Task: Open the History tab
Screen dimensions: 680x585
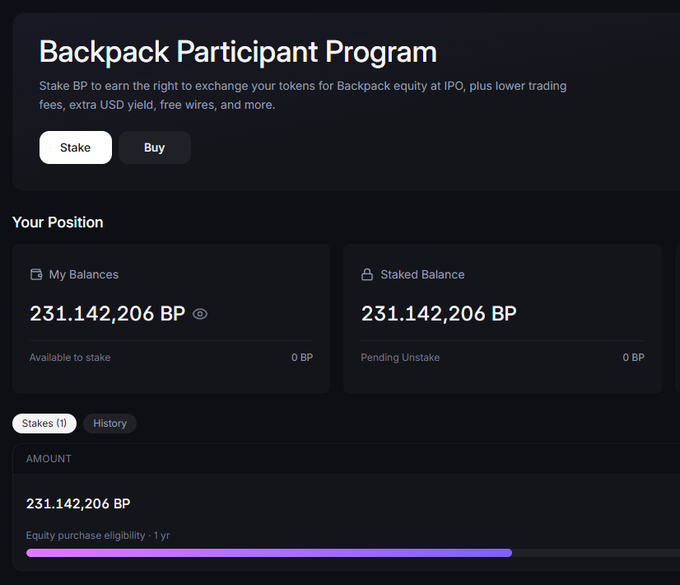Action: coord(110,423)
